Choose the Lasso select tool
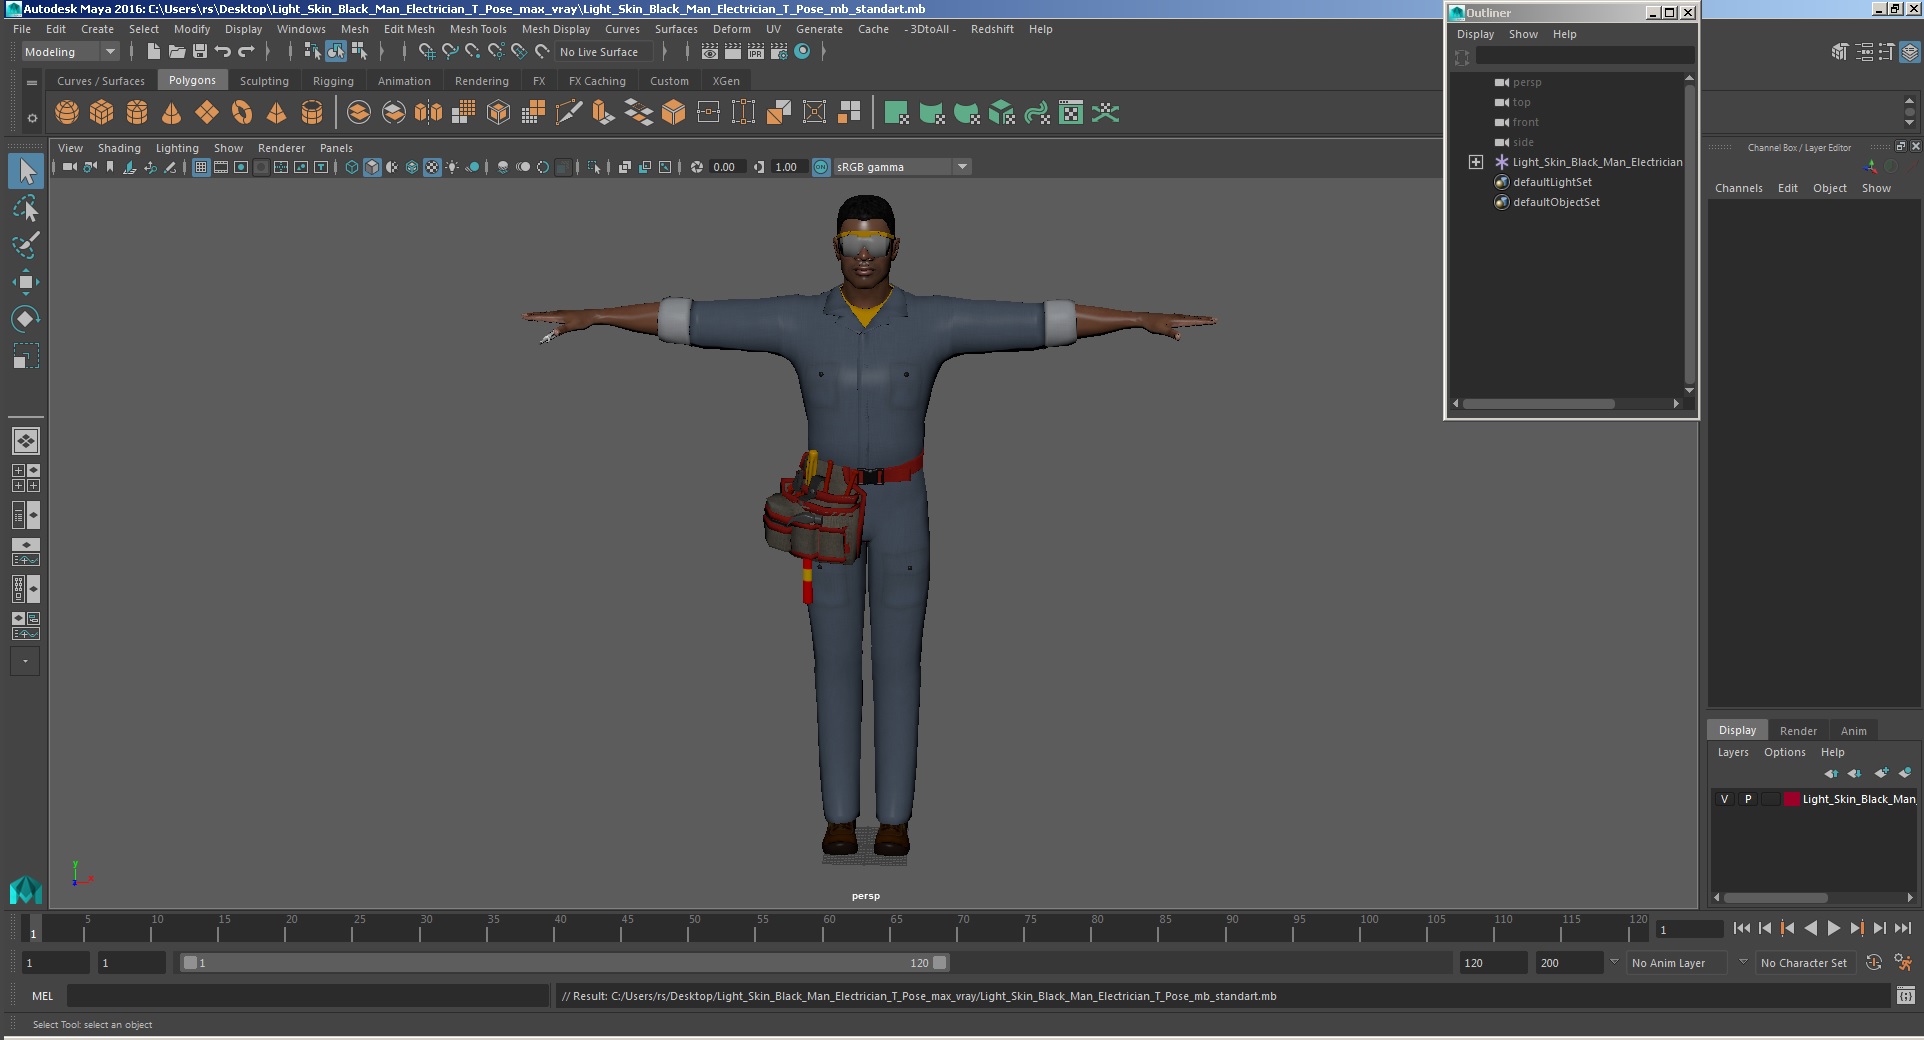The image size is (1924, 1040). point(26,209)
